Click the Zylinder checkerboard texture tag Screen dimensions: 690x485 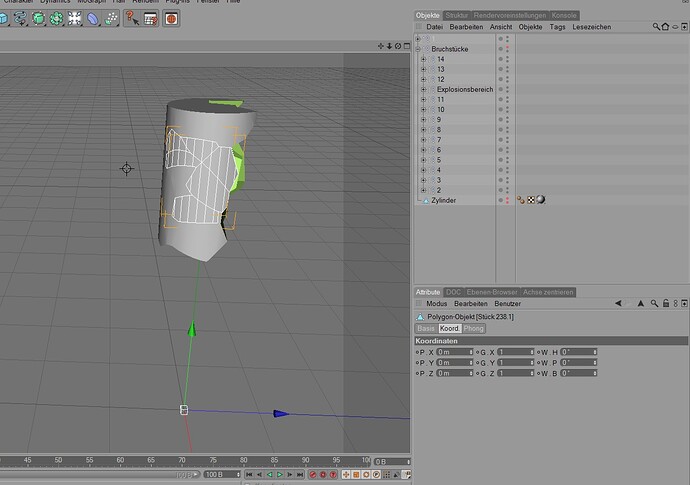[531, 200]
